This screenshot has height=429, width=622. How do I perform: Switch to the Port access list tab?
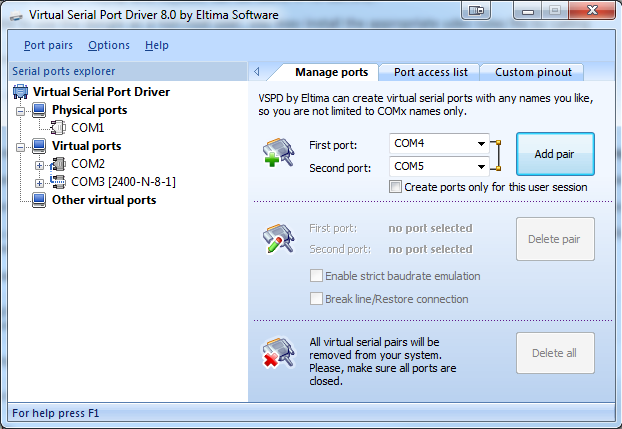tap(430, 72)
